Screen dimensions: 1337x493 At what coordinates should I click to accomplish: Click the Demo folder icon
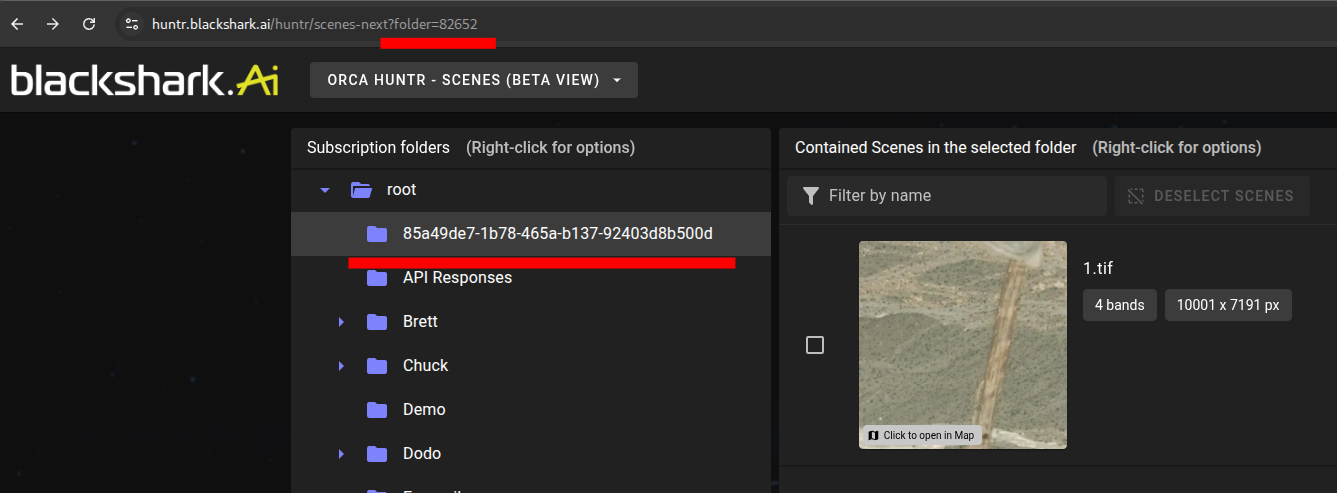coord(377,410)
